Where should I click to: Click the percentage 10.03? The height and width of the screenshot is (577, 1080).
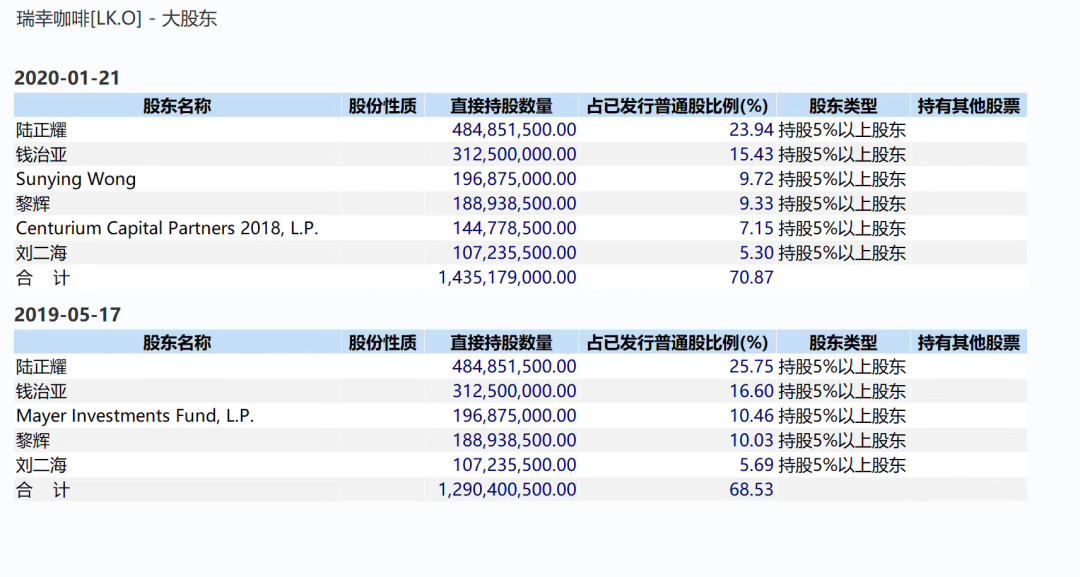click(x=751, y=441)
